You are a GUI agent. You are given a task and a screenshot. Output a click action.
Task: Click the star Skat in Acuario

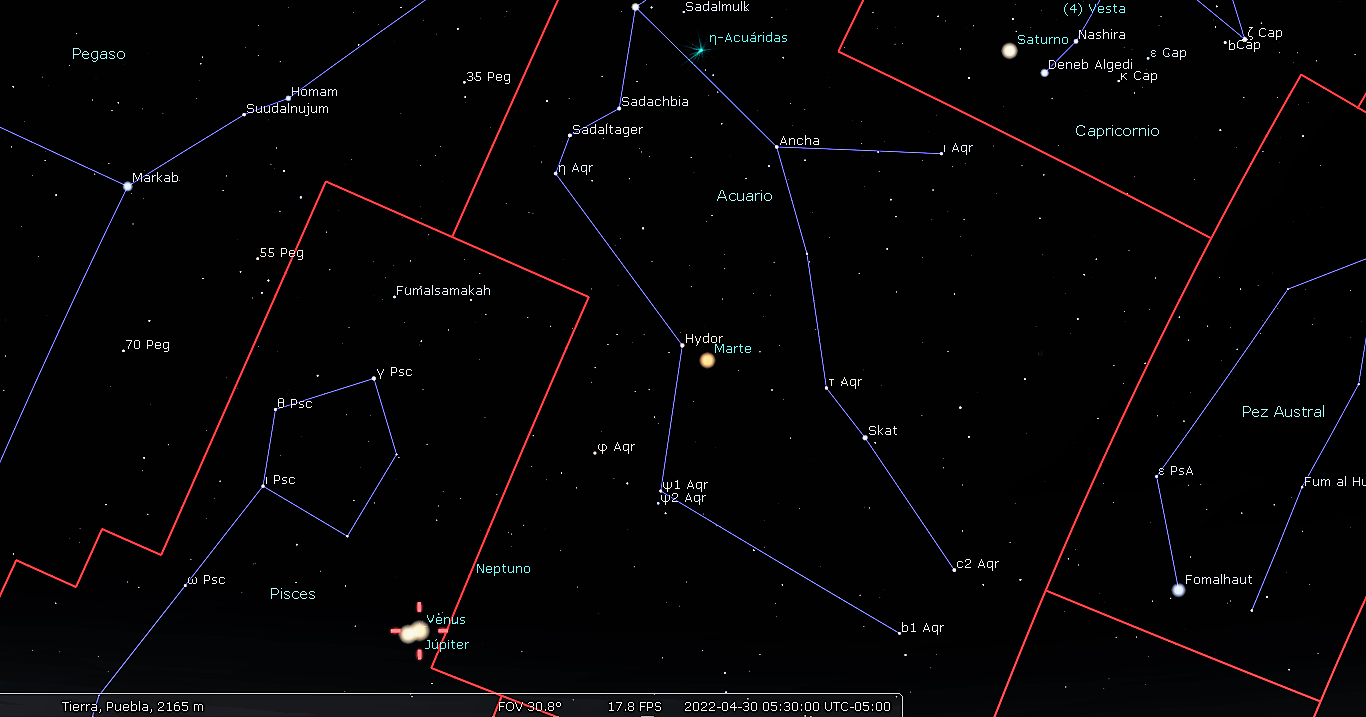tap(865, 437)
